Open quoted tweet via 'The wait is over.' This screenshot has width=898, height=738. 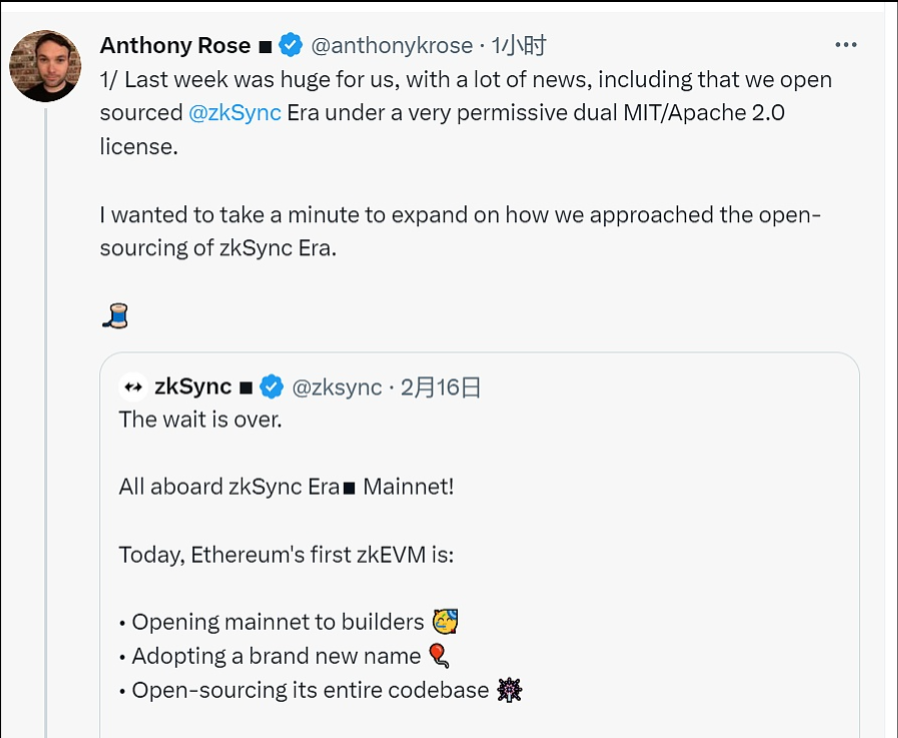click(x=201, y=419)
